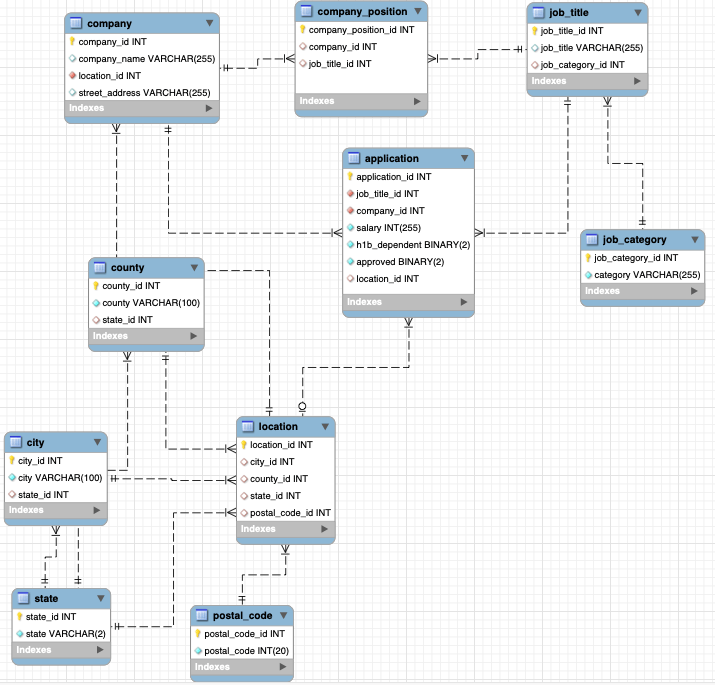Collapse the application table

click(465, 158)
